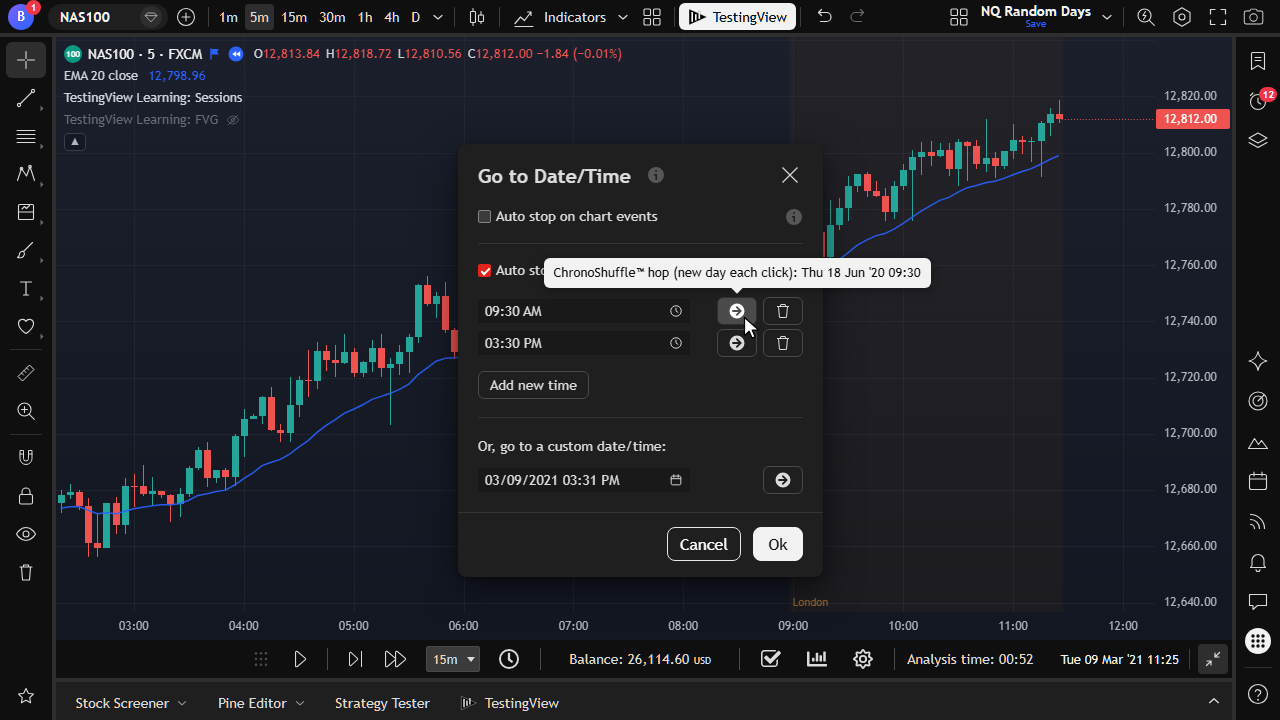Select the crosshair cursor tool
This screenshot has width=1280, height=720.
click(x=26, y=60)
